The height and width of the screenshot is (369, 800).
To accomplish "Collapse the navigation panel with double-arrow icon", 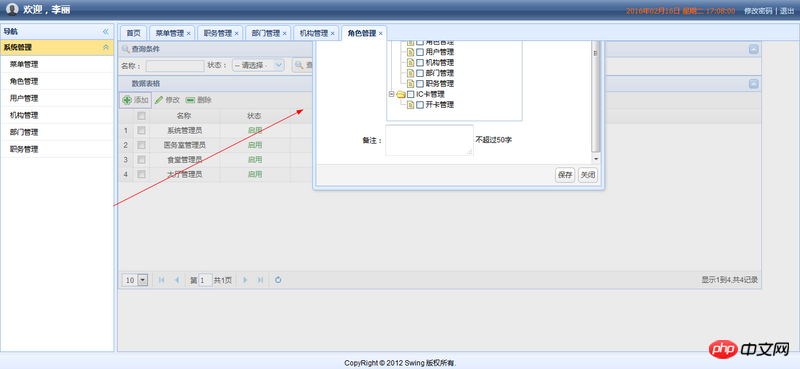I will 106,31.
